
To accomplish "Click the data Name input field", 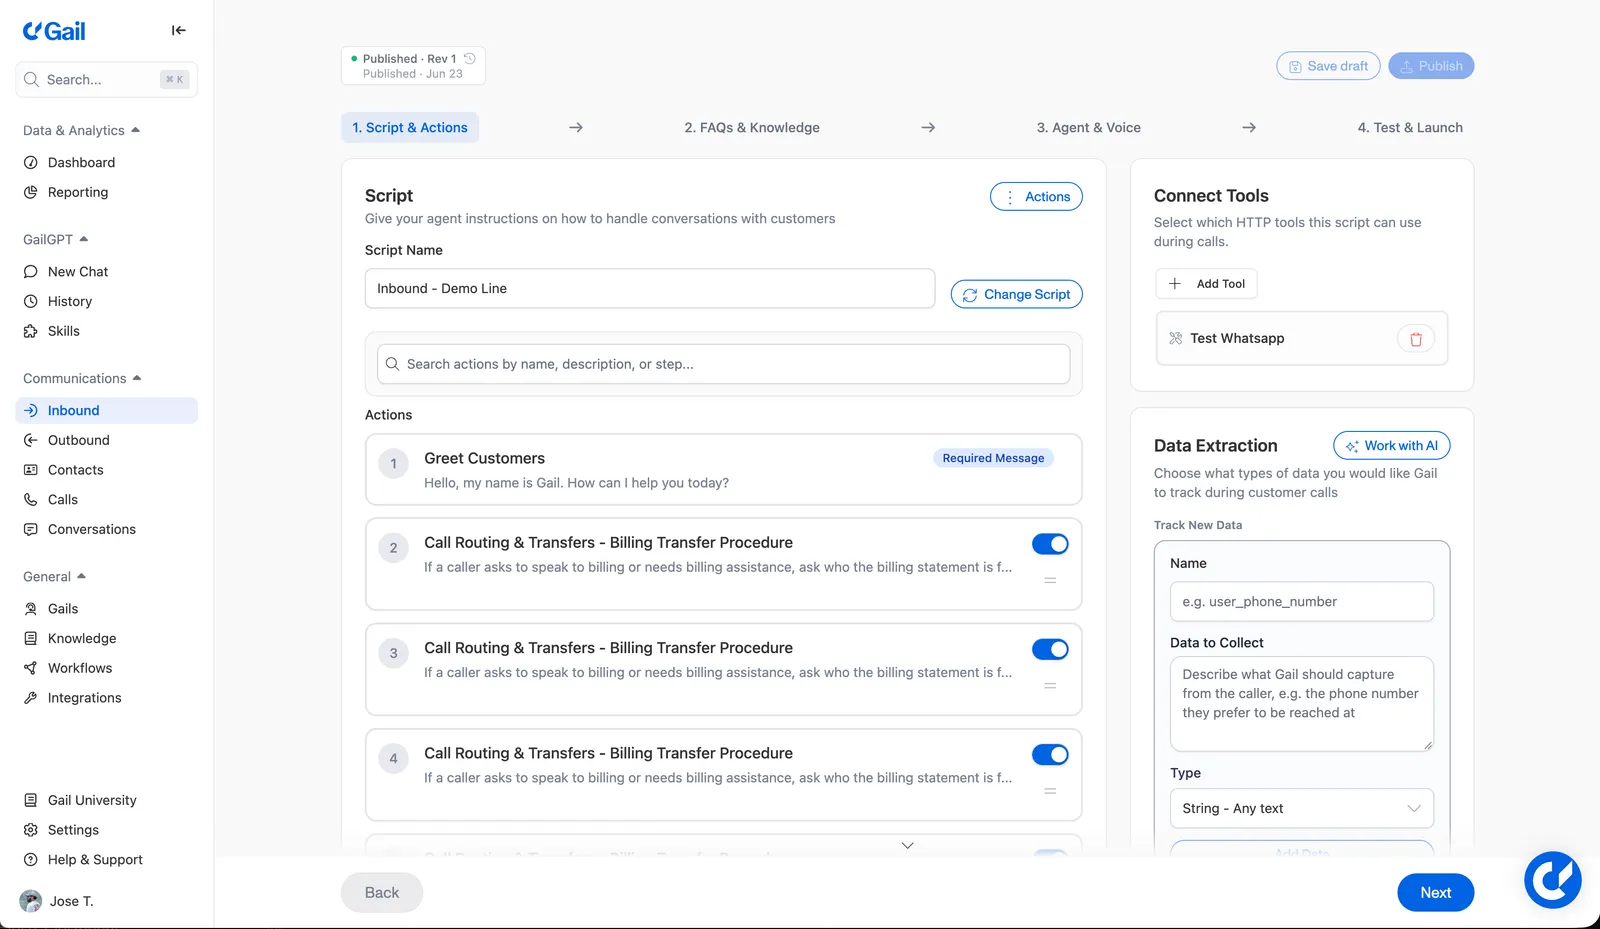I will pyautogui.click(x=1302, y=602).
